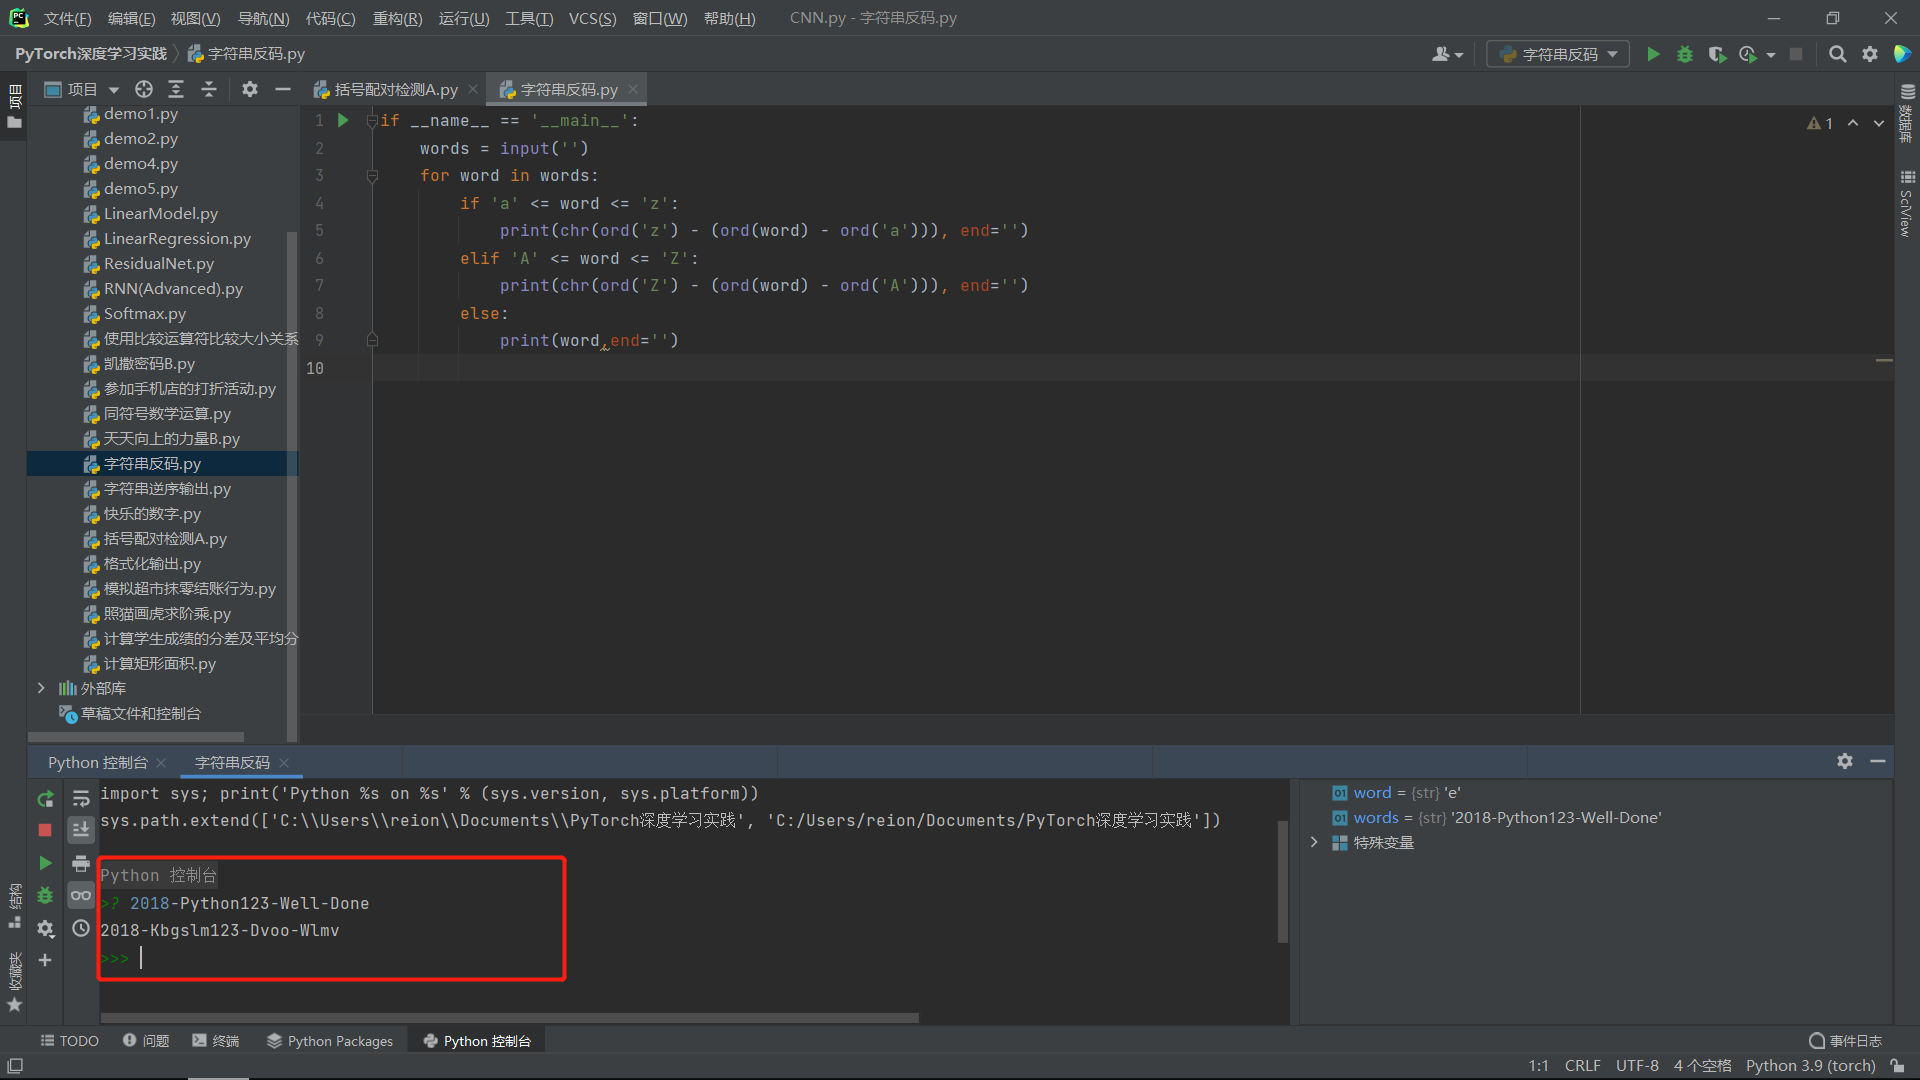Expand the 外部库 tree node

41,688
